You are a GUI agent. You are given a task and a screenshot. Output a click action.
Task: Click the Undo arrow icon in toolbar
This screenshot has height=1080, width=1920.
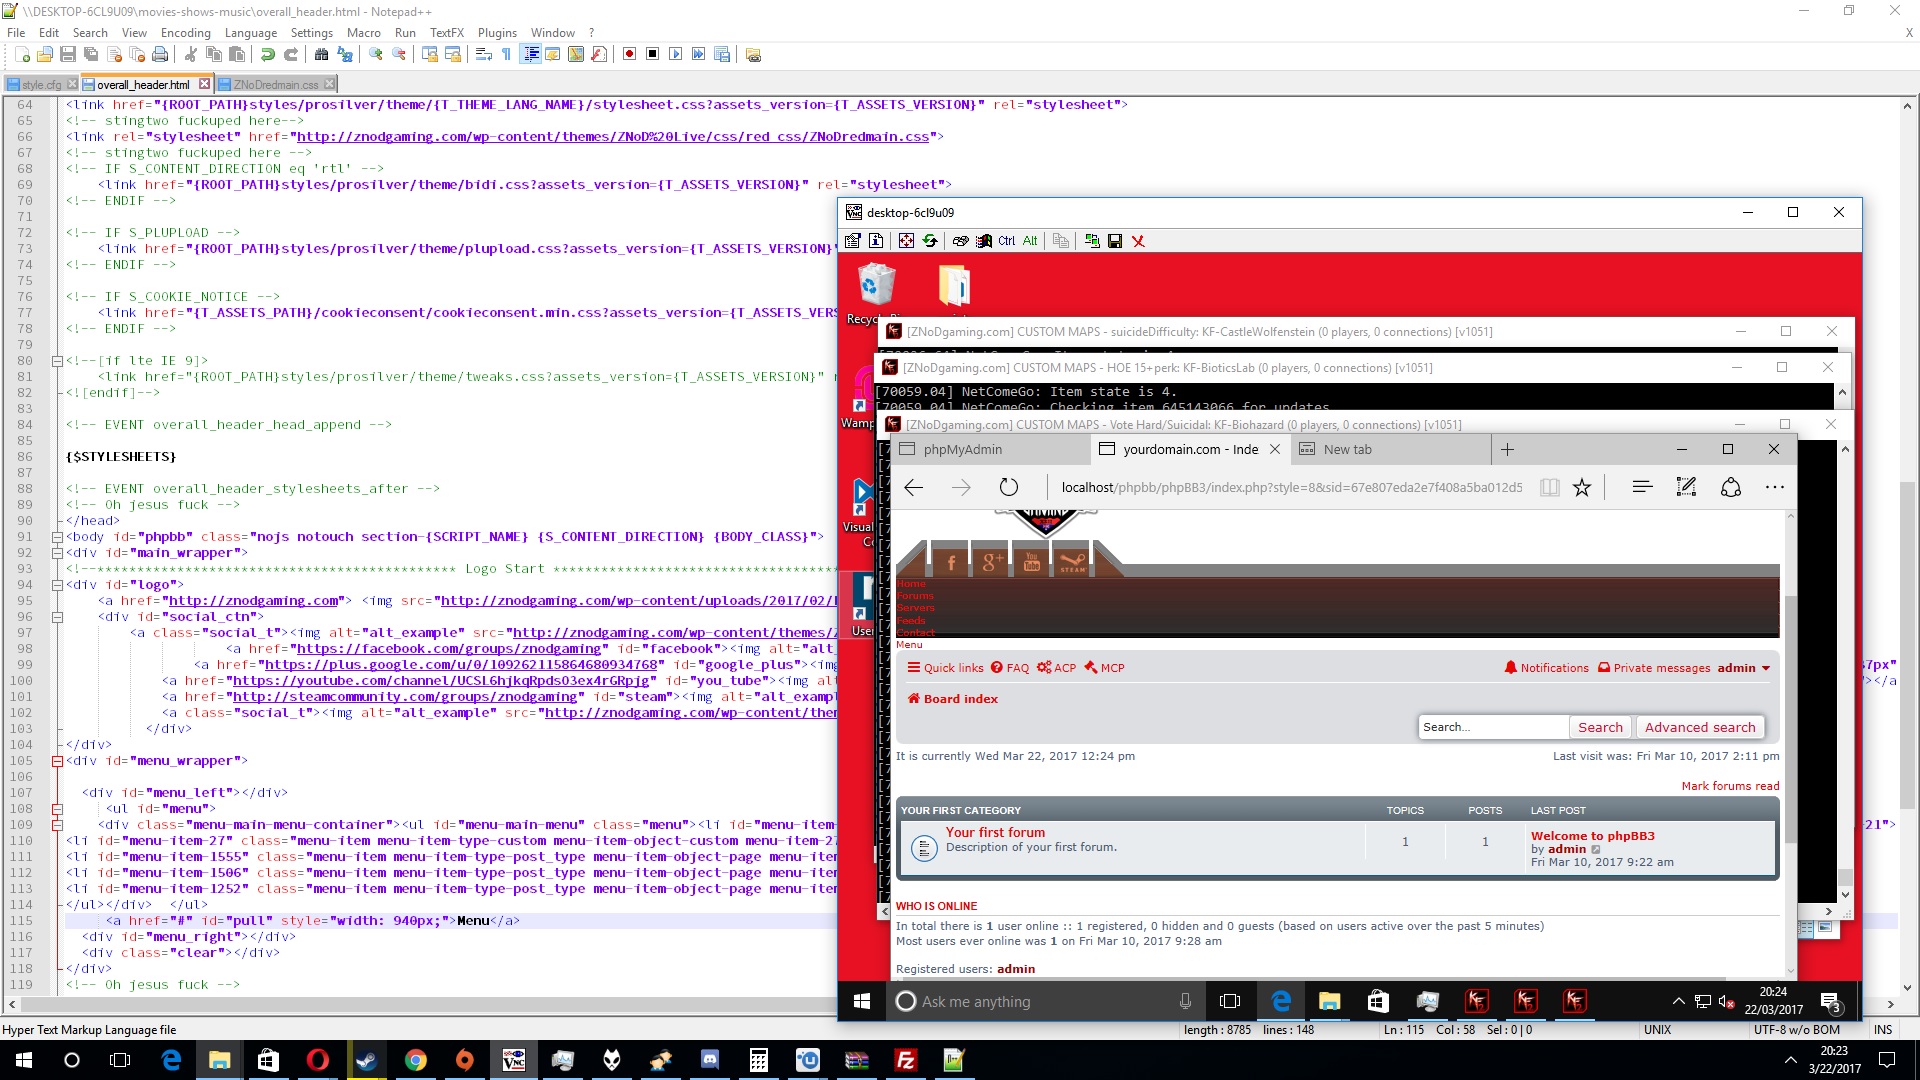tap(268, 54)
